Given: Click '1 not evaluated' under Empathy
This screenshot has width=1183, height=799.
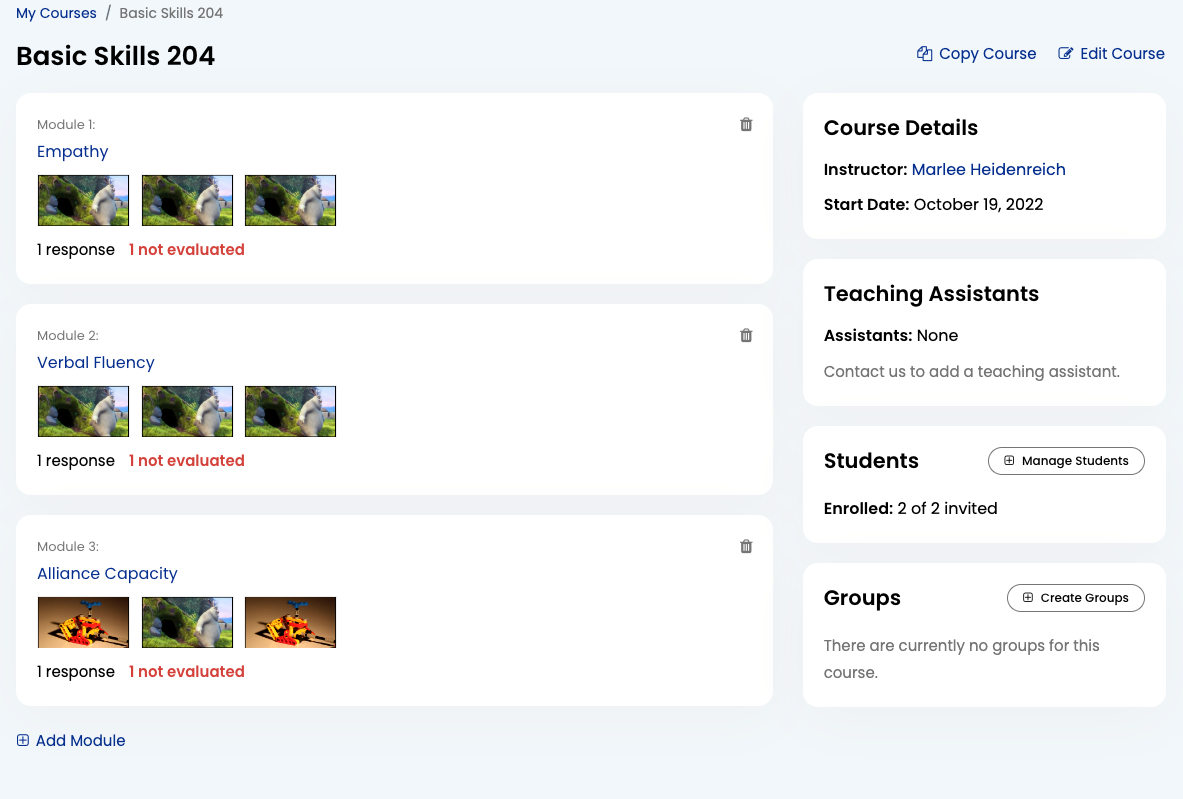Looking at the screenshot, I should pos(186,249).
